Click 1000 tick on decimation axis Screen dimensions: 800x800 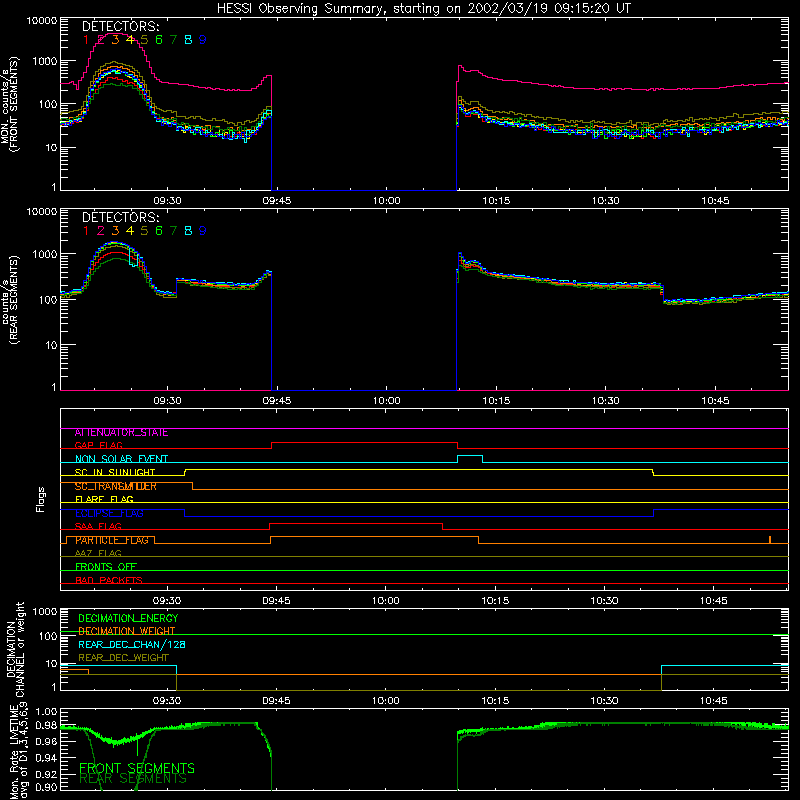point(45,612)
